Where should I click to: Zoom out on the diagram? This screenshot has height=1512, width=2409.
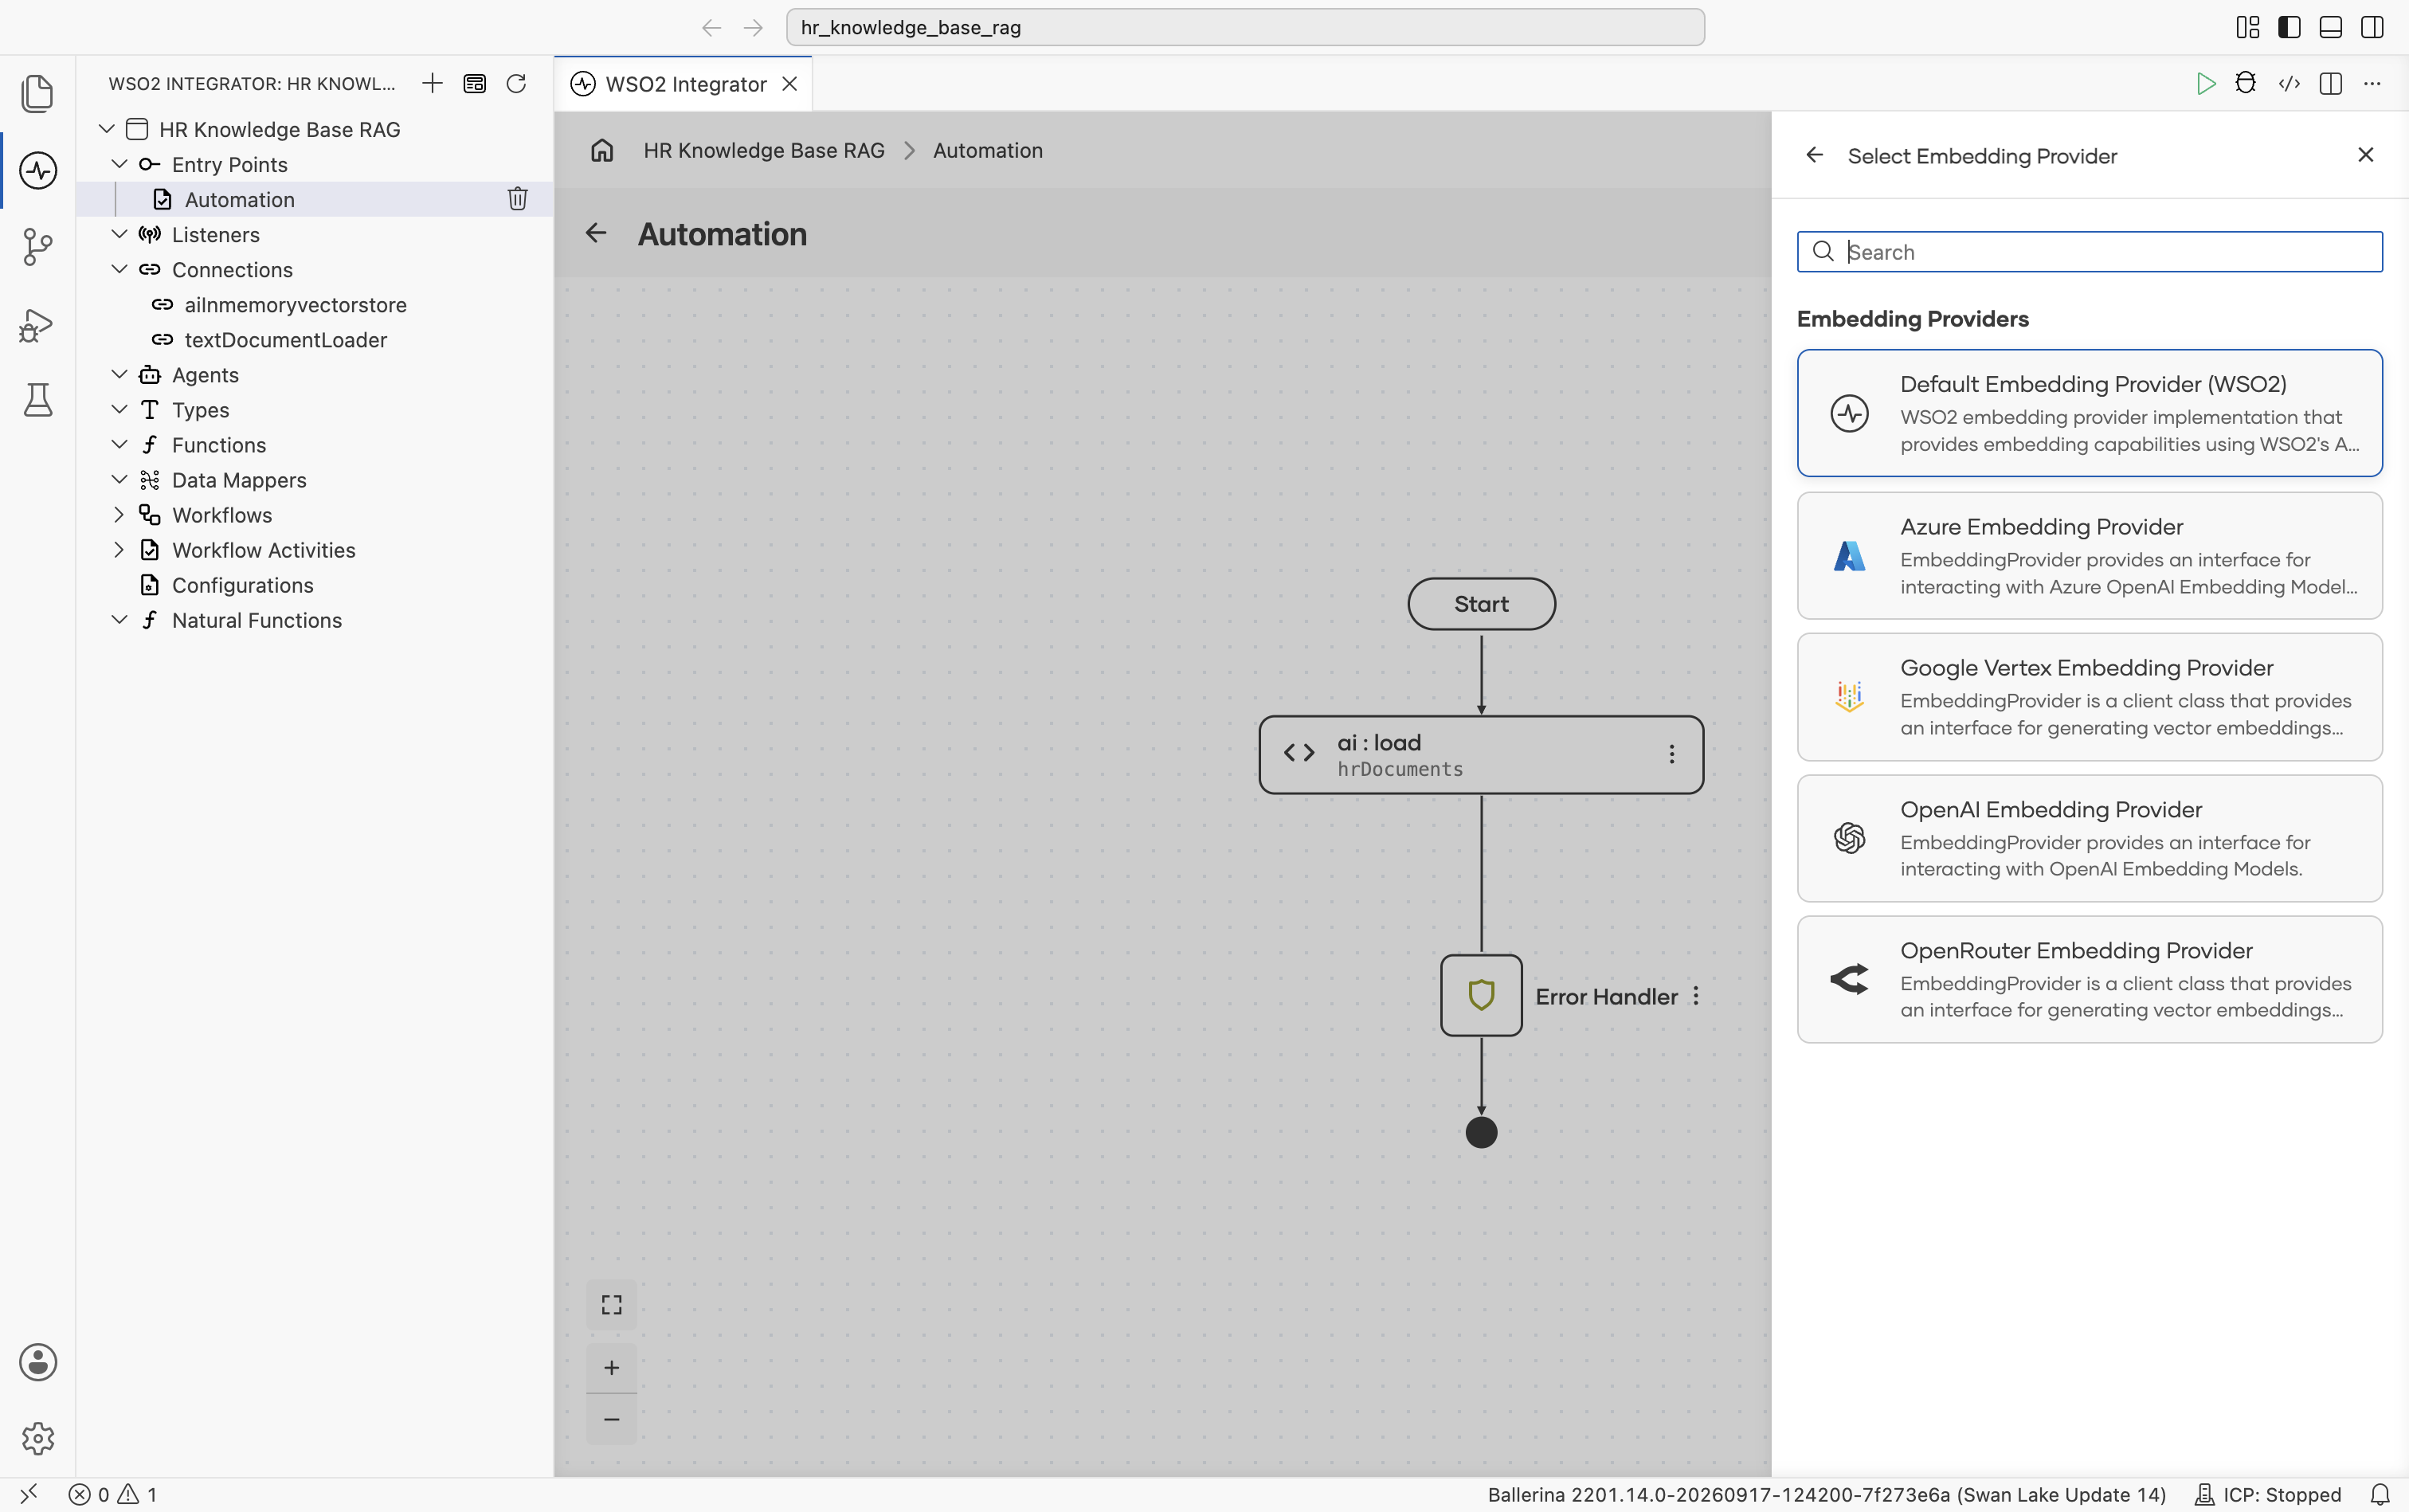[x=612, y=1419]
